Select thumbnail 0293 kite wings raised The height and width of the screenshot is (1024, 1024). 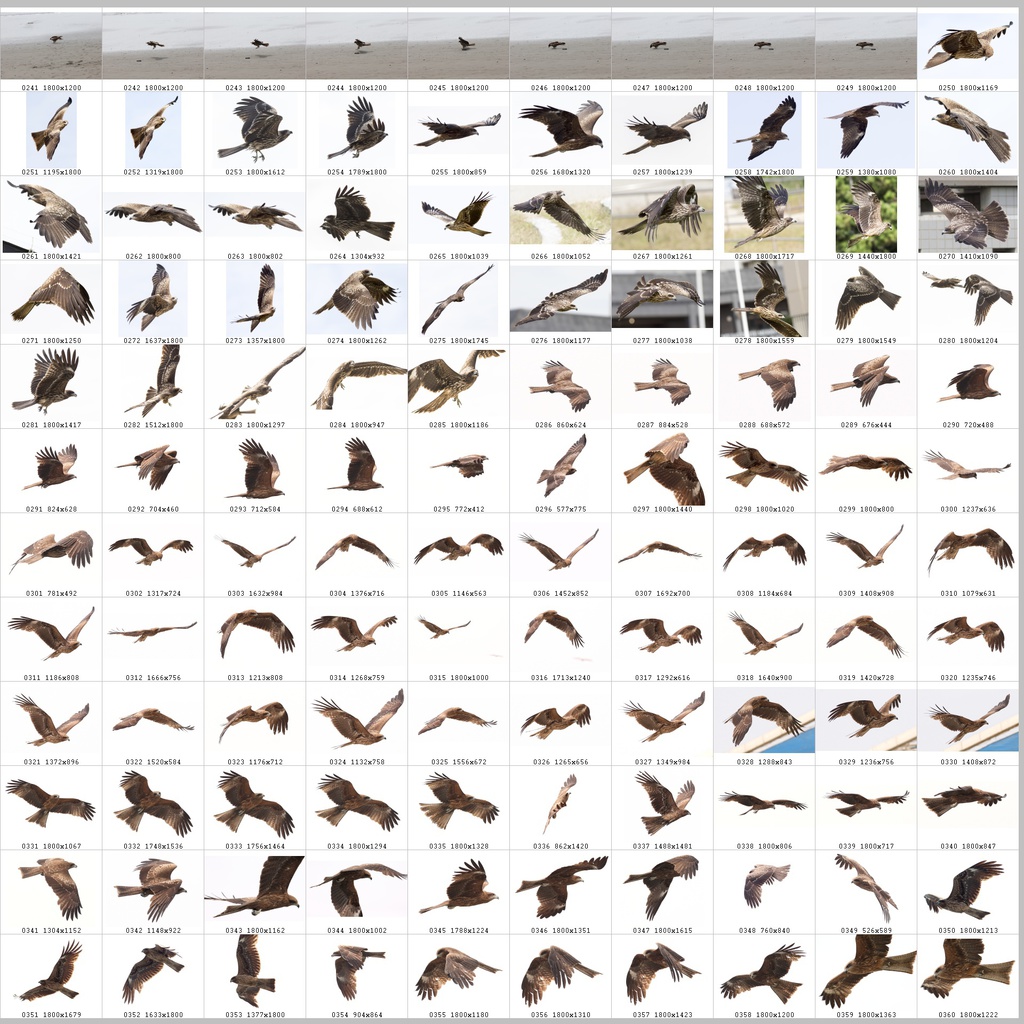pyautogui.click(x=255, y=467)
